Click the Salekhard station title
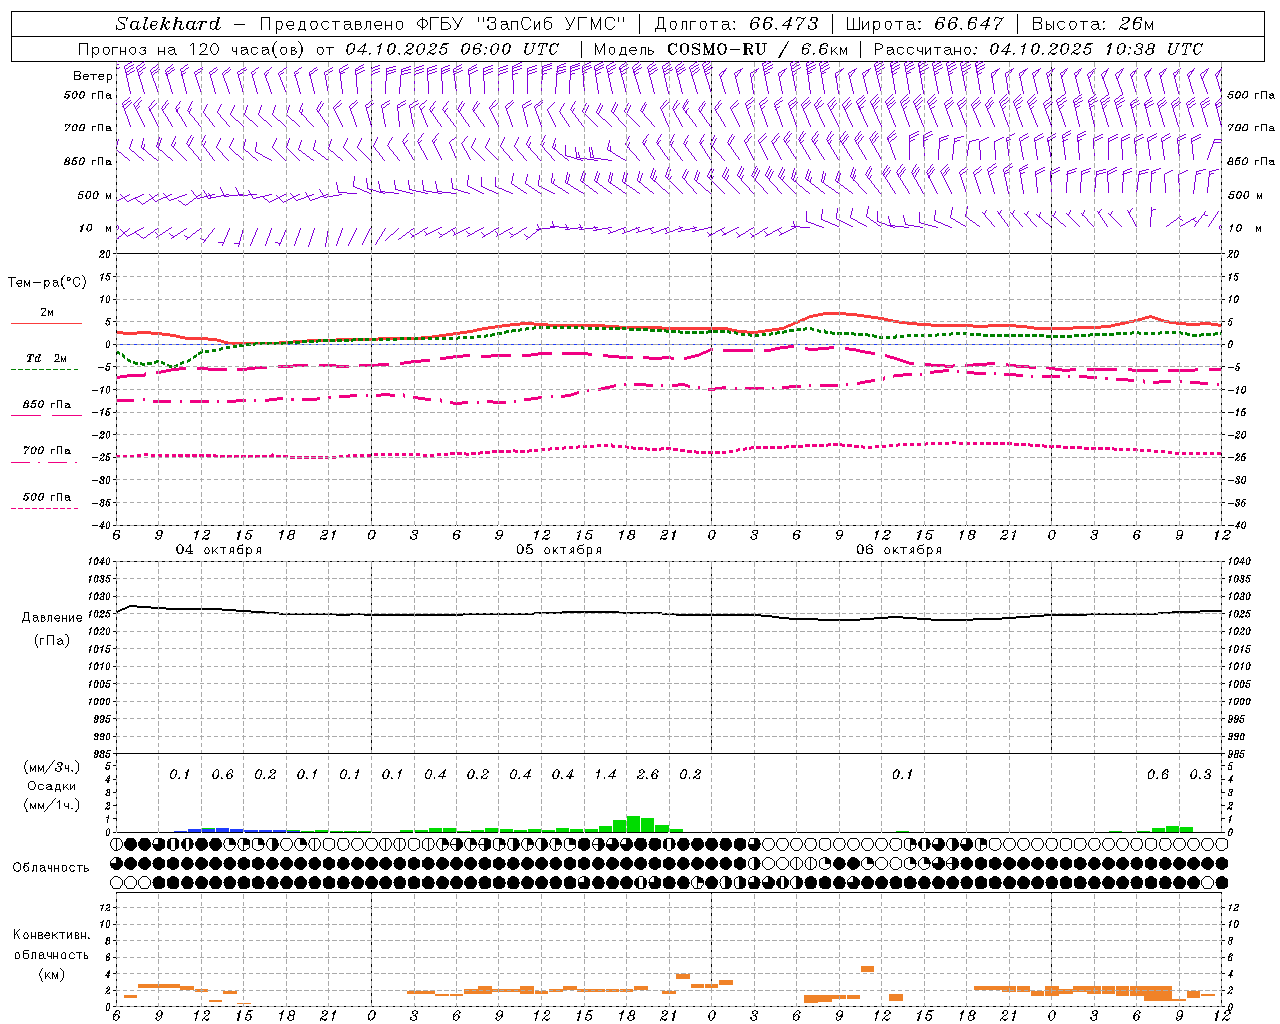 168,24
